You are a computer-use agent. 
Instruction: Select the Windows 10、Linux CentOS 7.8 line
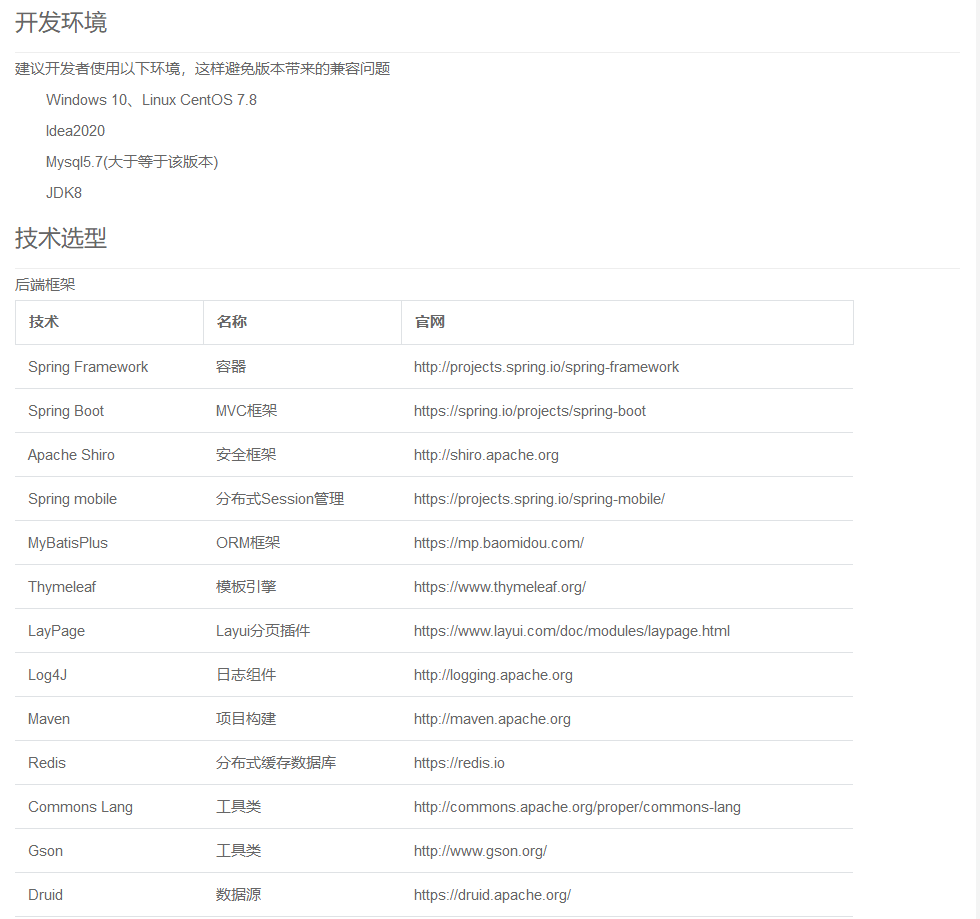coord(151,100)
